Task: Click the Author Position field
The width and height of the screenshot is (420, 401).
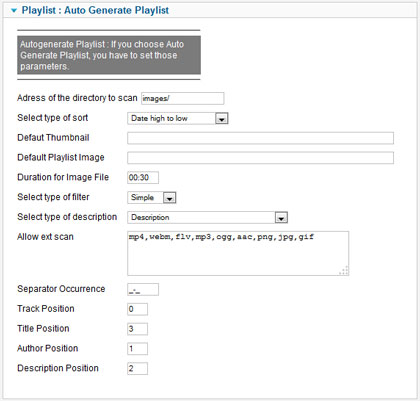Action: pos(137,349)
